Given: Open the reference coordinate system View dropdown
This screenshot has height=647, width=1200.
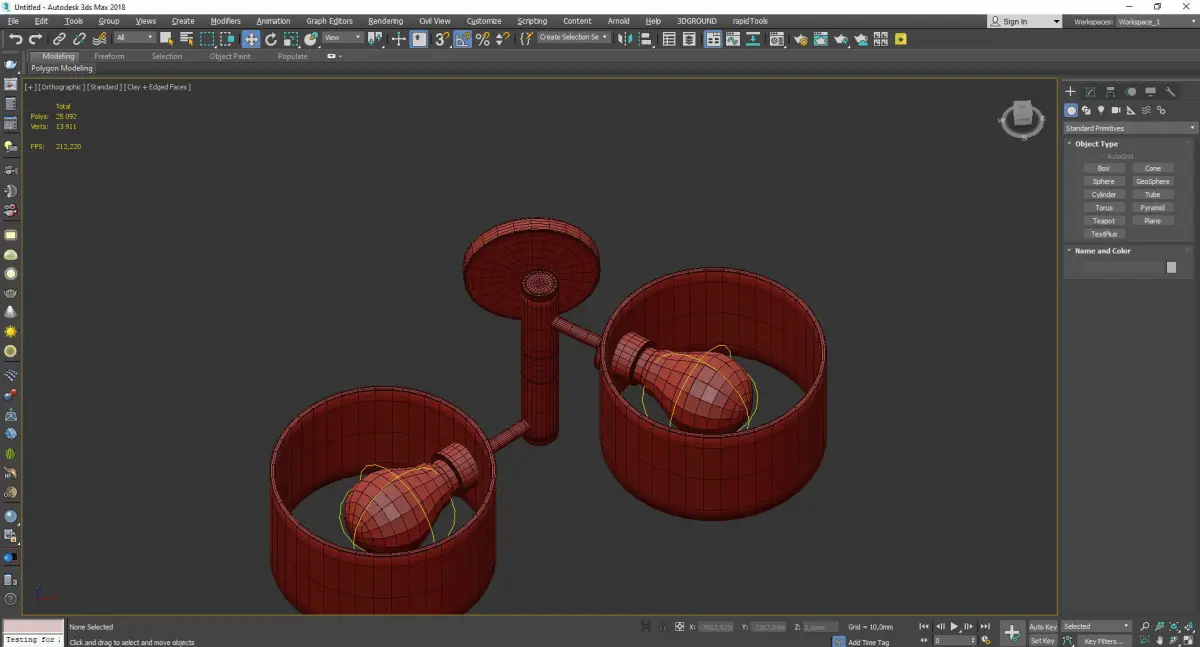Looking at the screenshot, I should point(342,38).
